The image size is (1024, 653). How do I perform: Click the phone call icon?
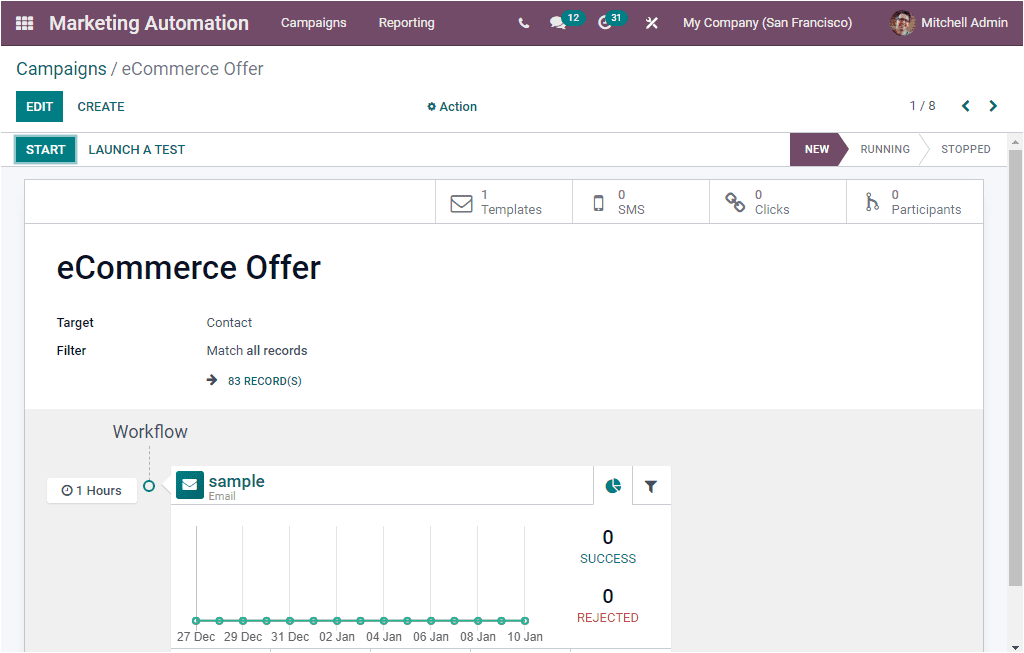click(523, 23)
